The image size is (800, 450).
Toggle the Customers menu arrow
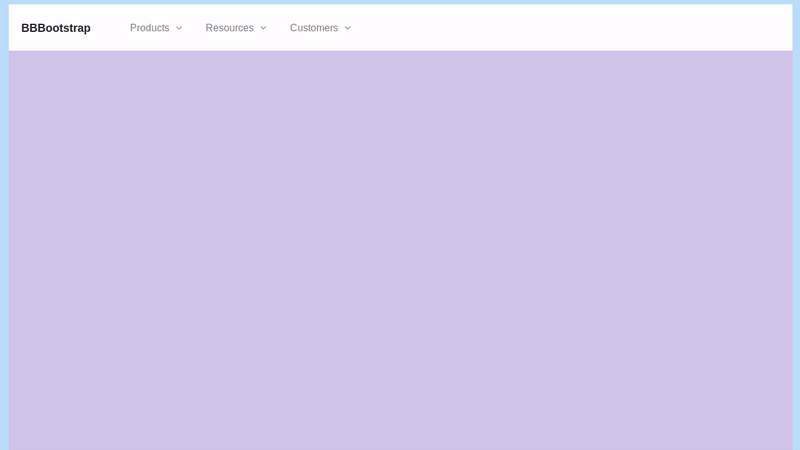click(x=347, y=28)
